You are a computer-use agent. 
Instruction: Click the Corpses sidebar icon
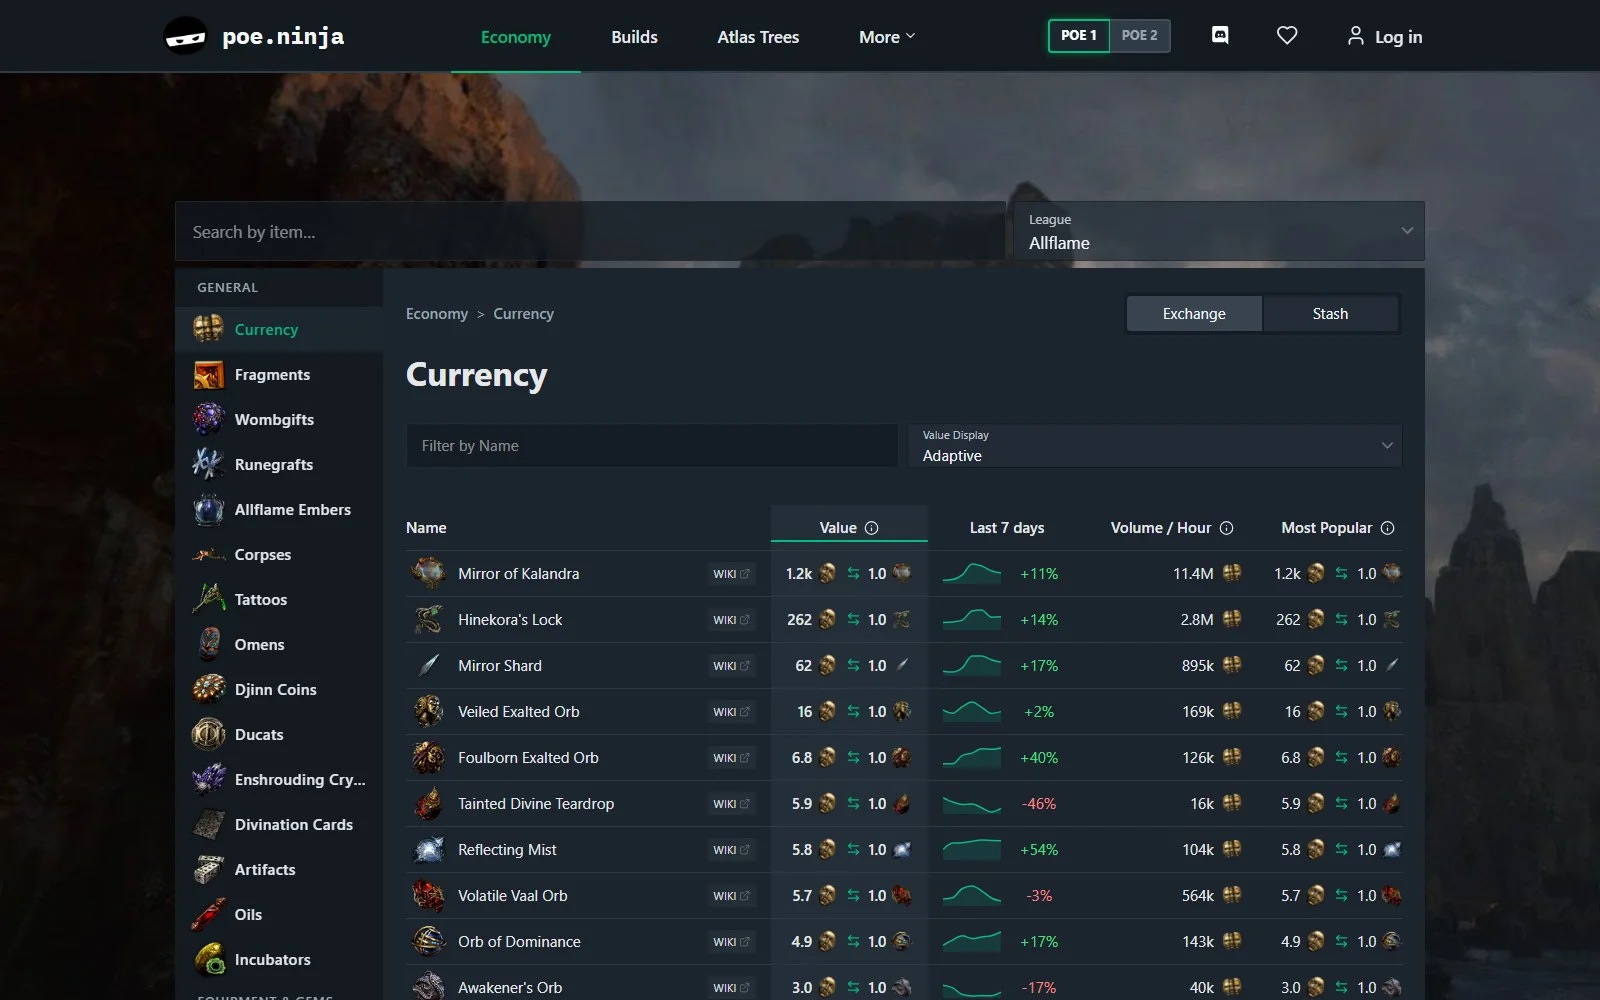(208, 554)
